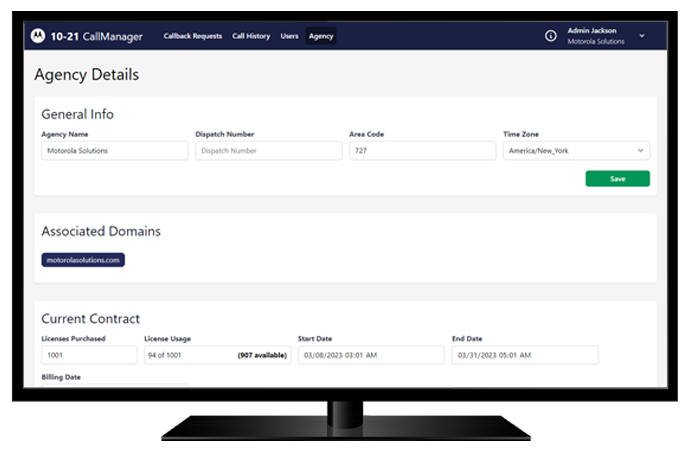Open the Start Date field
Viewport: 690px width, 450px height.
[370, 355]
